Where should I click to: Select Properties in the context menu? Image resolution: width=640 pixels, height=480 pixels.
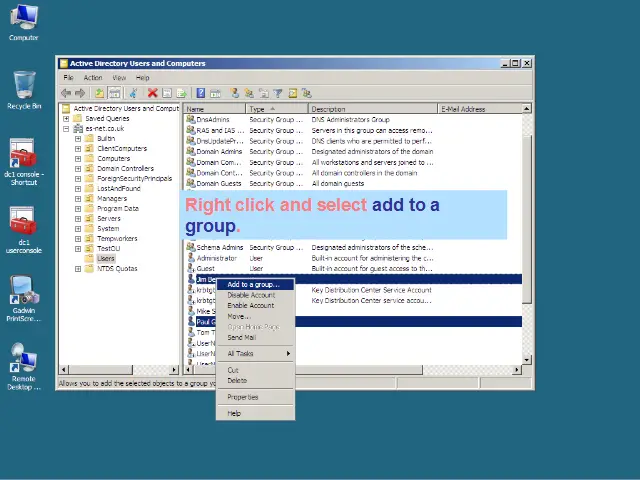[x=242, y=397]
